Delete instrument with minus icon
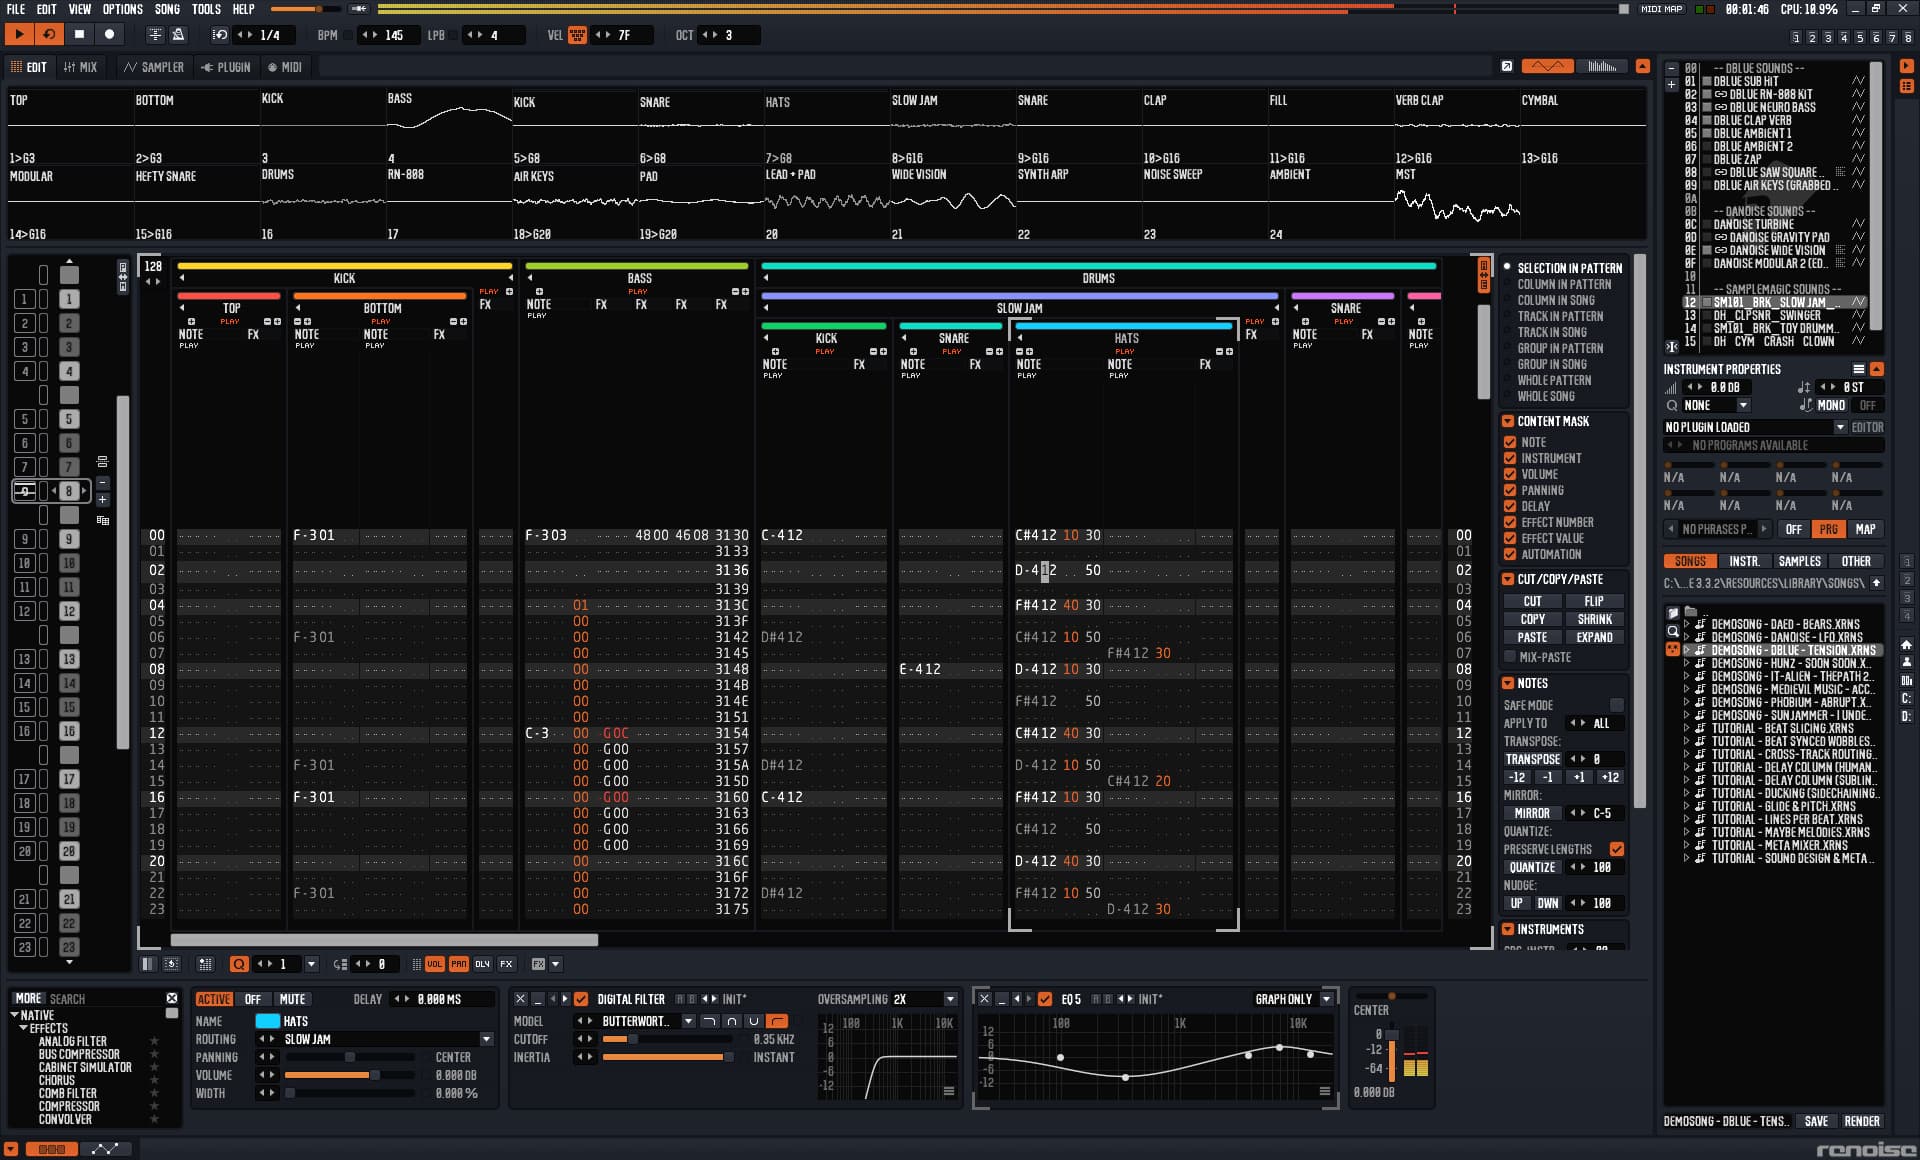Screen dimensions: 1920x1160 (1671, 68)
